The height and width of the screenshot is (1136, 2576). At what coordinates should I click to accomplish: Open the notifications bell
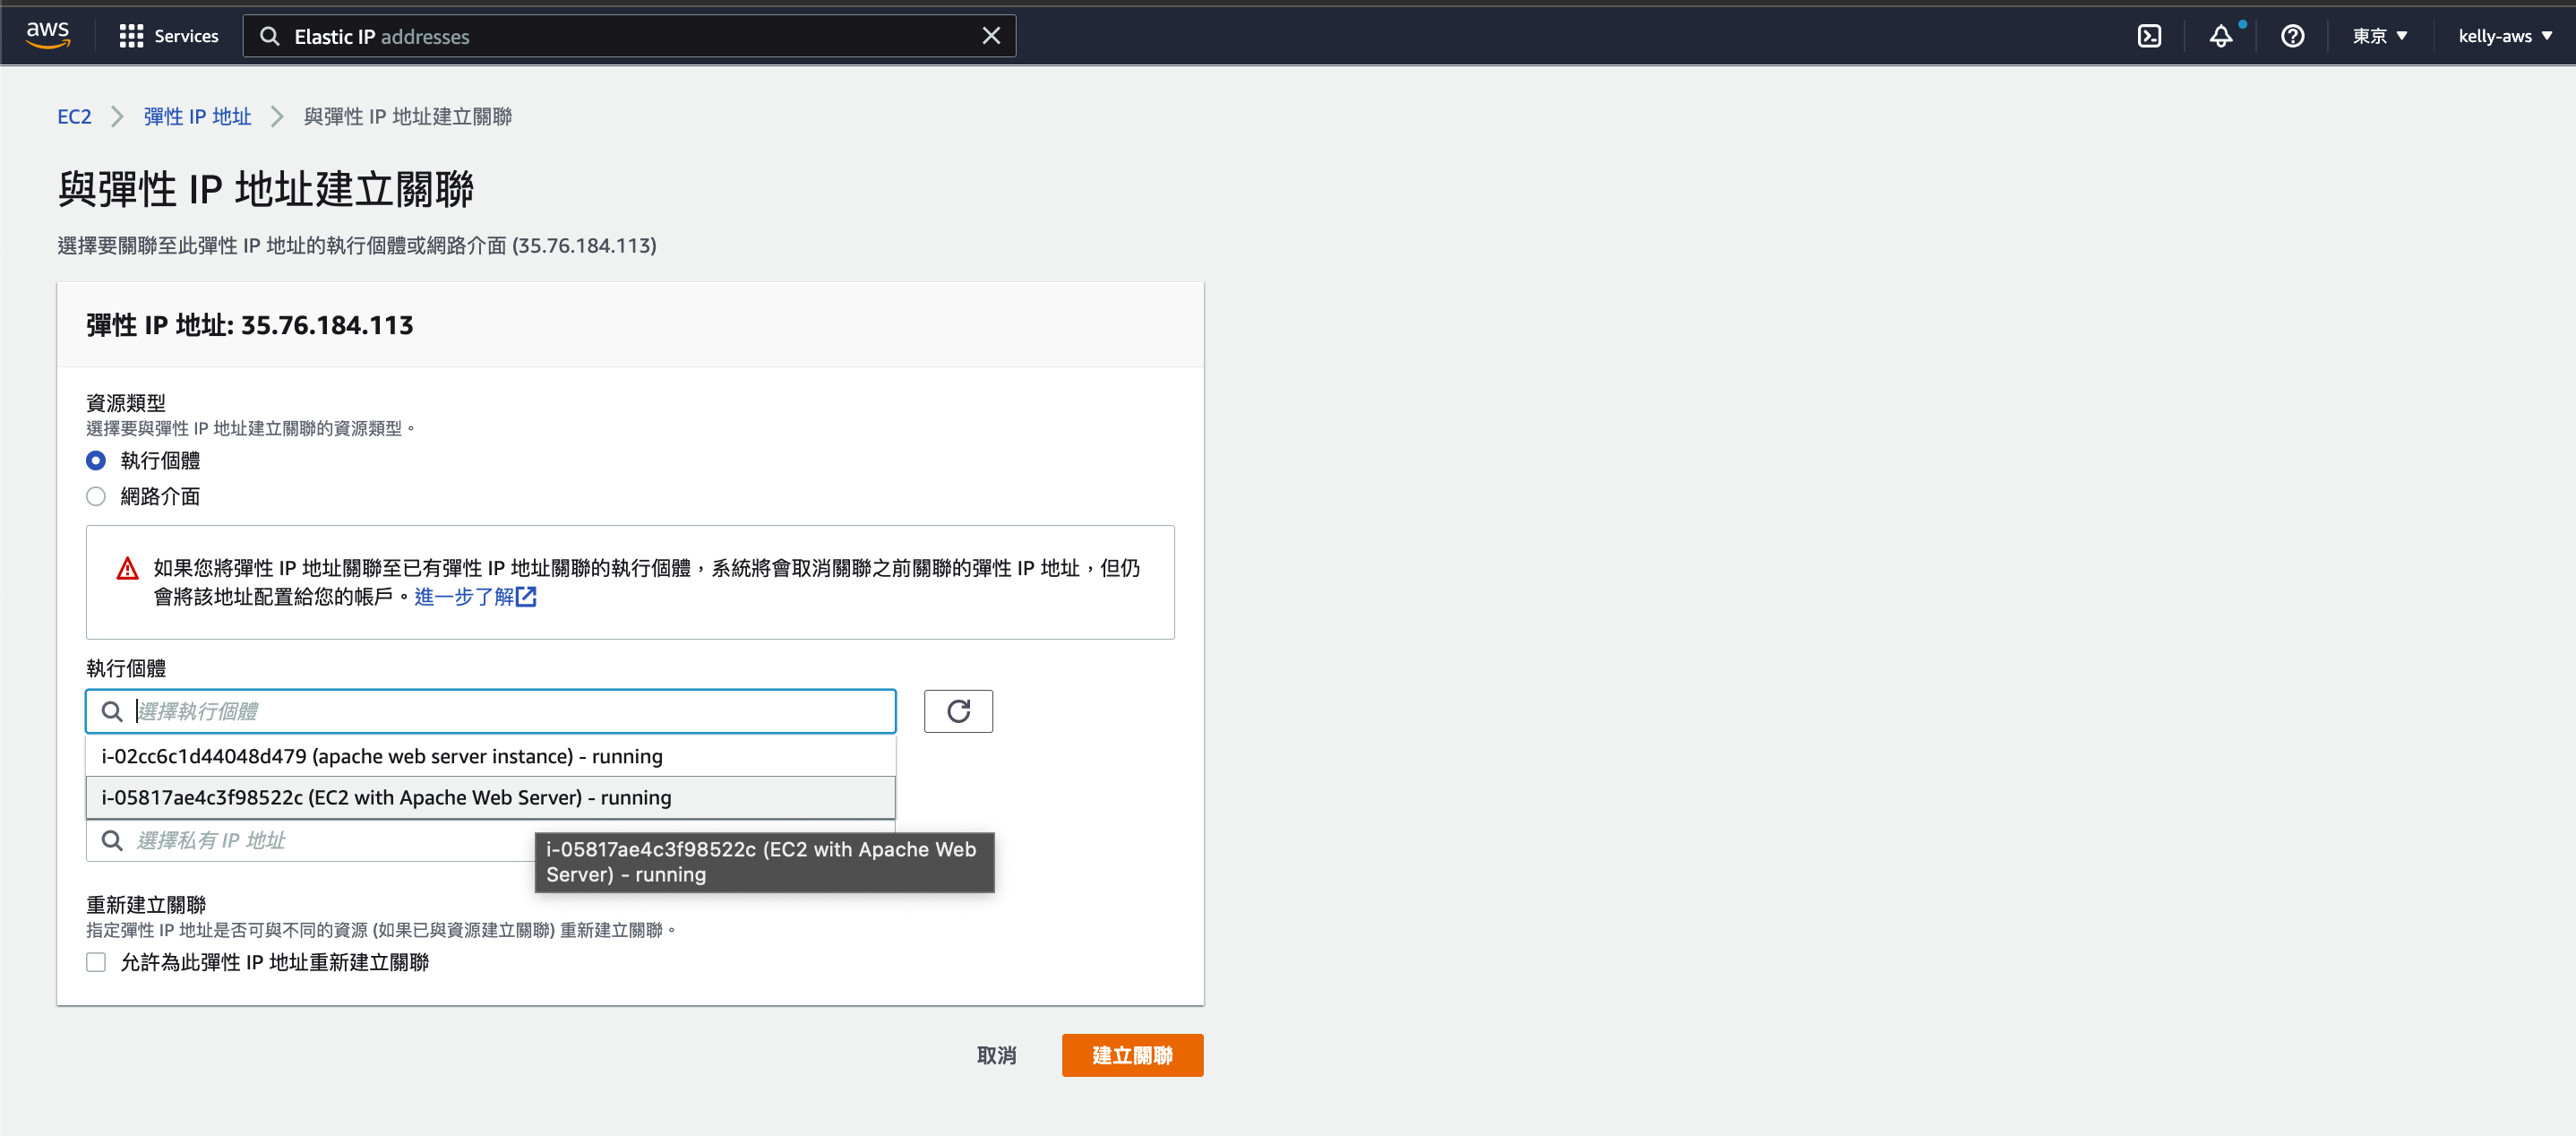2220,36
